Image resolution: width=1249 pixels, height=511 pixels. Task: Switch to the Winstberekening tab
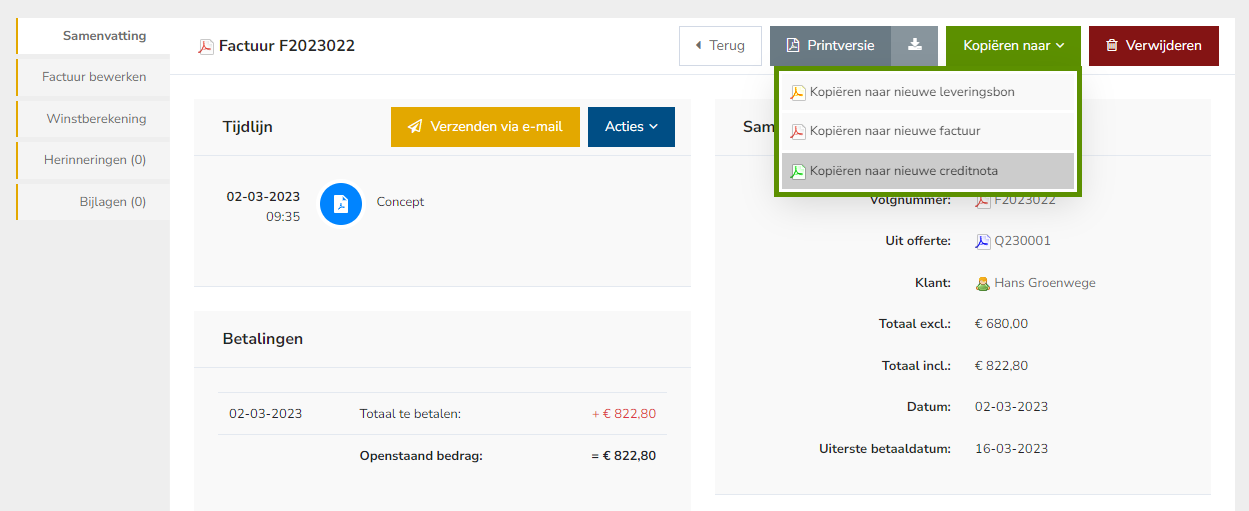tap(96, 119)
